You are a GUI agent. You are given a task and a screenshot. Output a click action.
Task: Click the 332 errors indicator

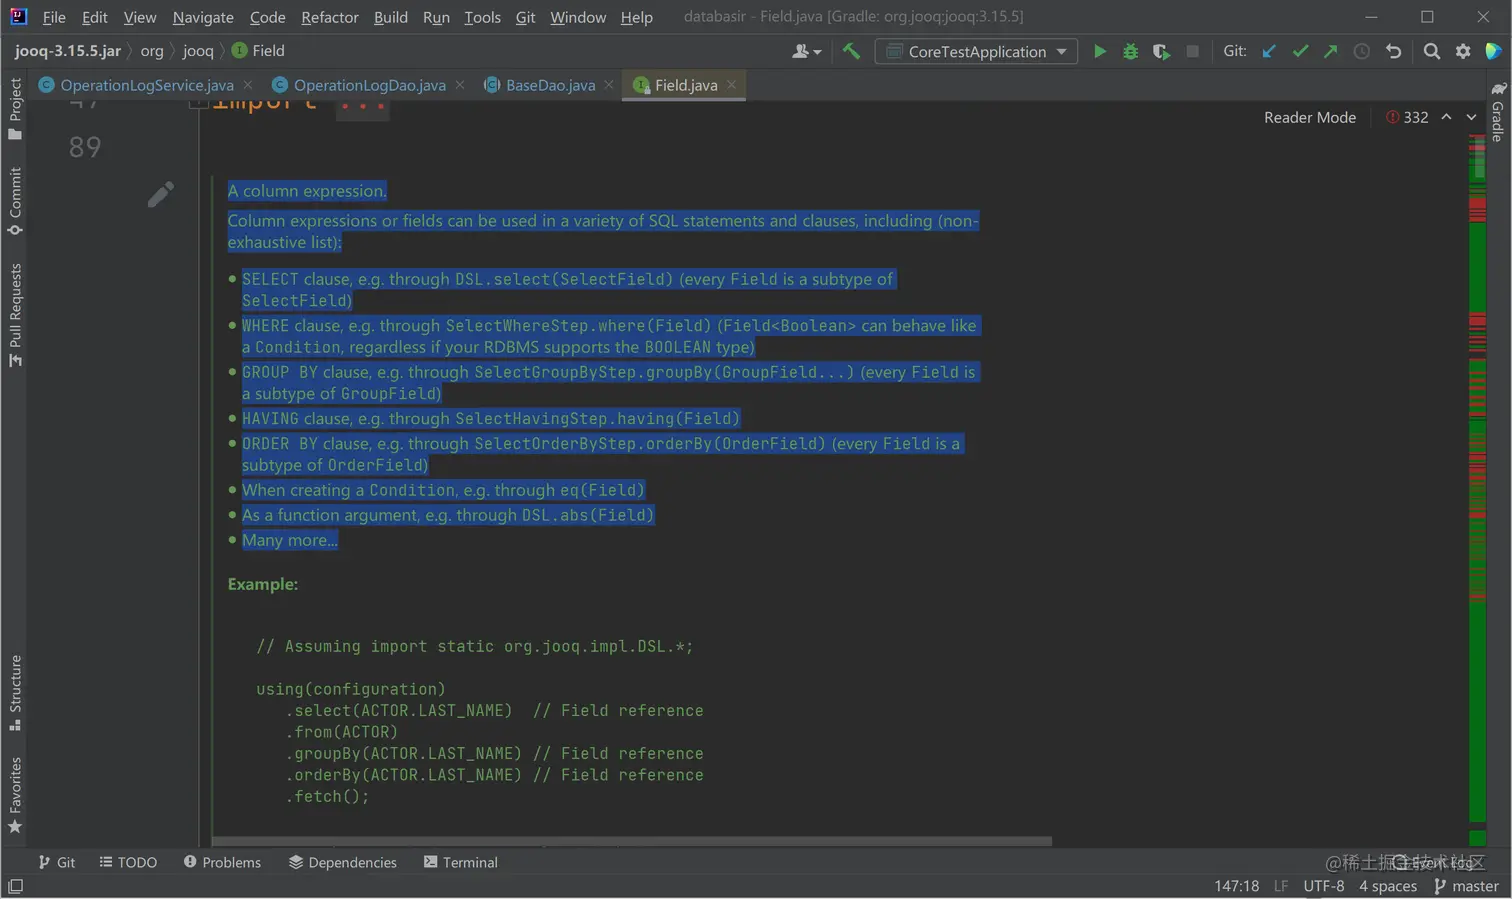[x=1407, y=117]
